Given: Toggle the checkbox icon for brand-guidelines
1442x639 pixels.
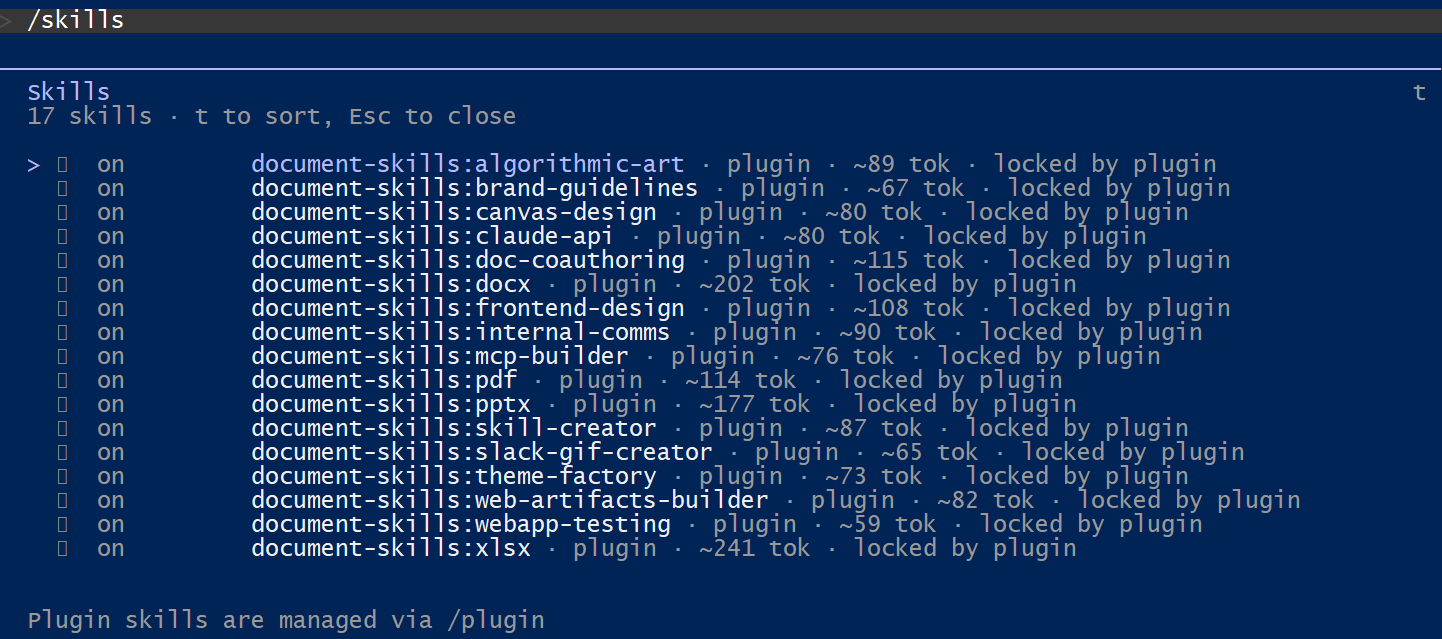Looking at the screenshot, I should tap(62, 188).
